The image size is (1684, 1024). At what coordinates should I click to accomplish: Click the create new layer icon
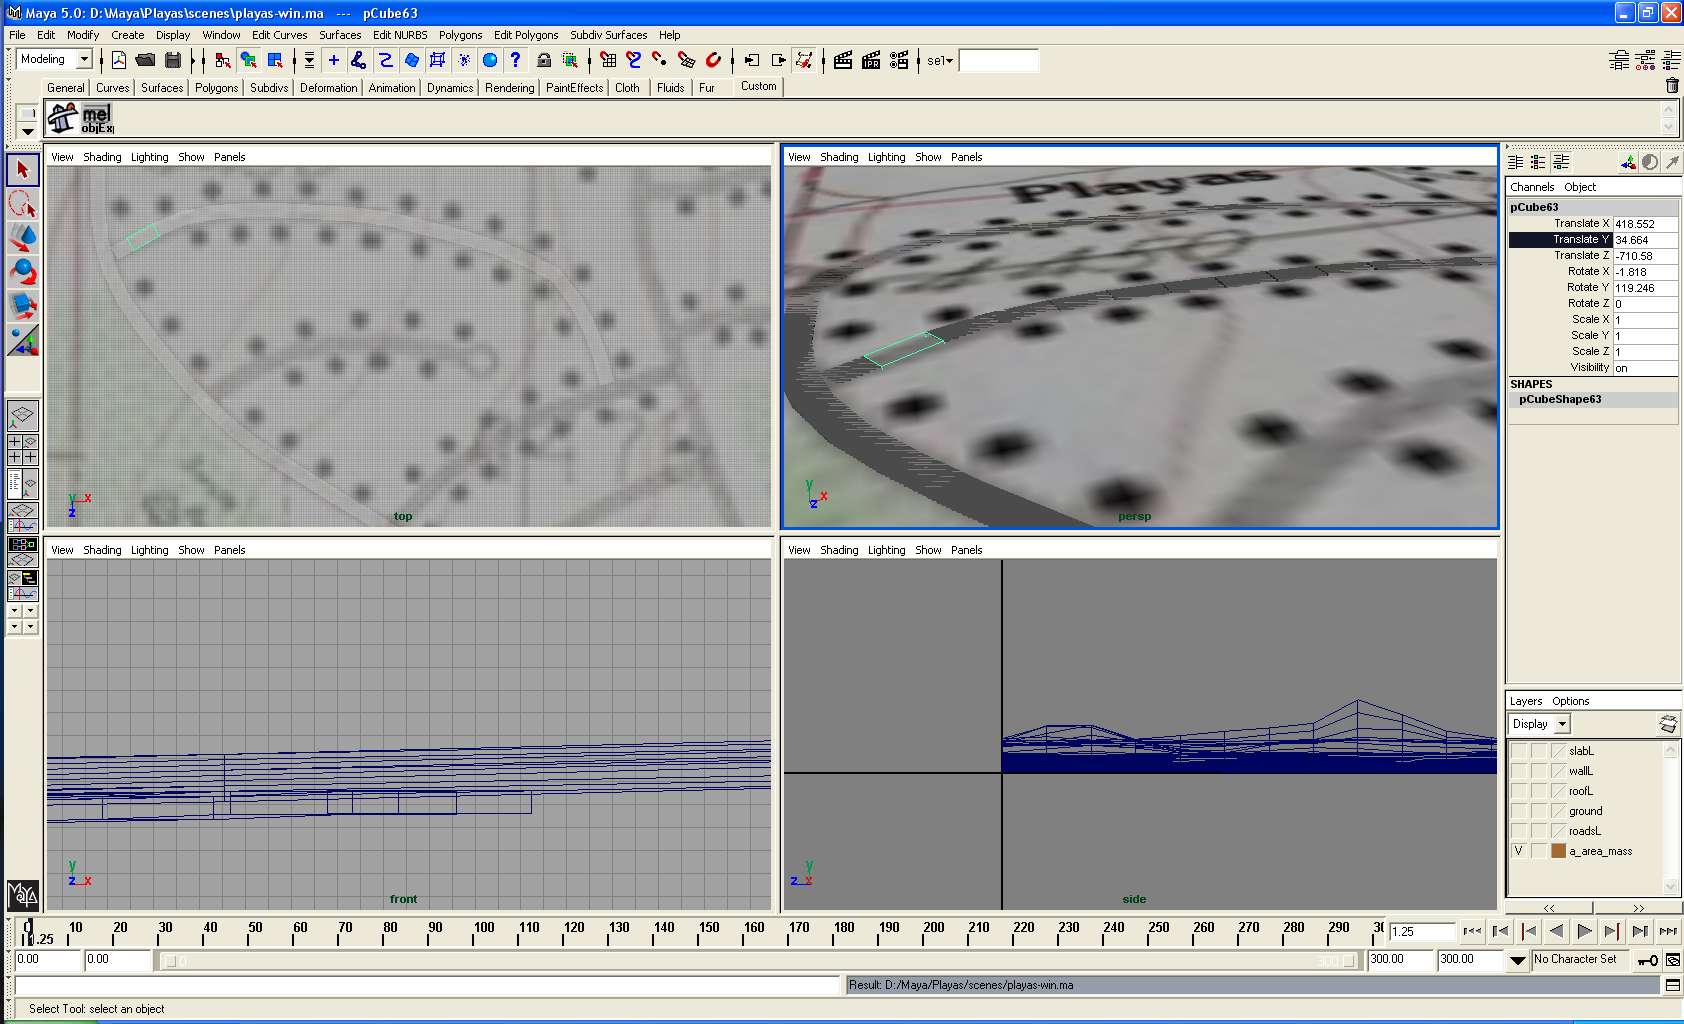[1667, 724]
